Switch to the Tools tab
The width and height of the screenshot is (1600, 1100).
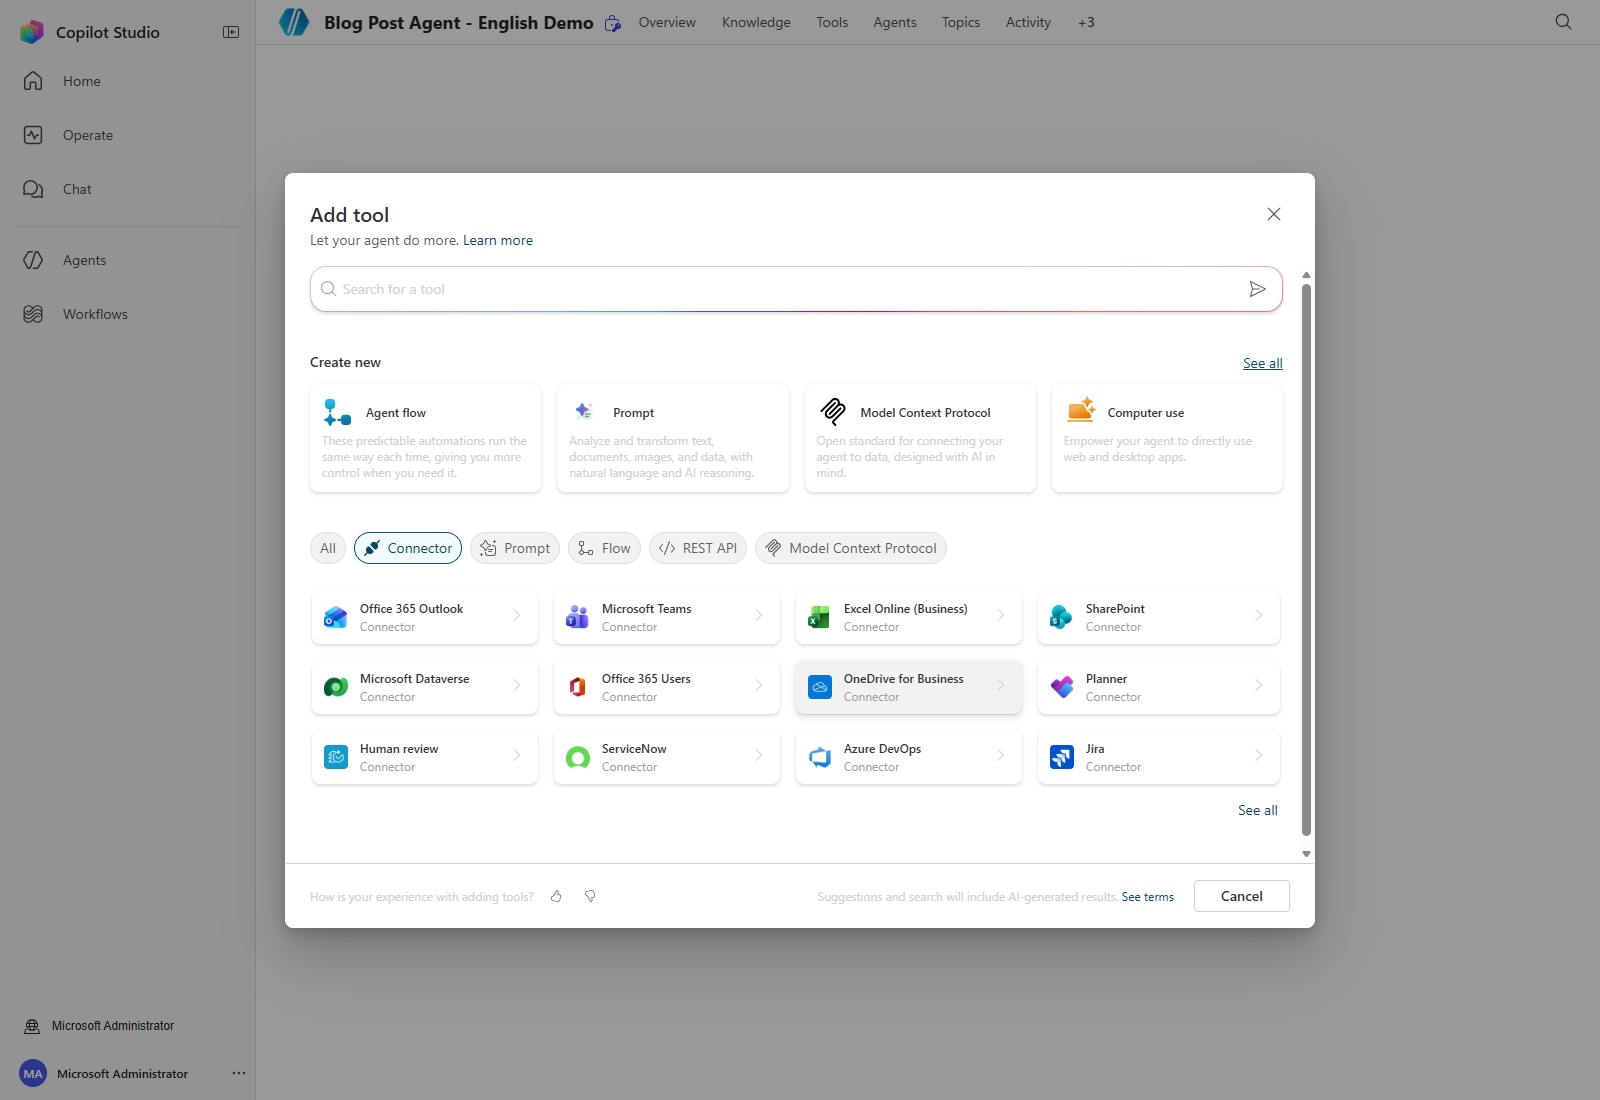[832, 22]
